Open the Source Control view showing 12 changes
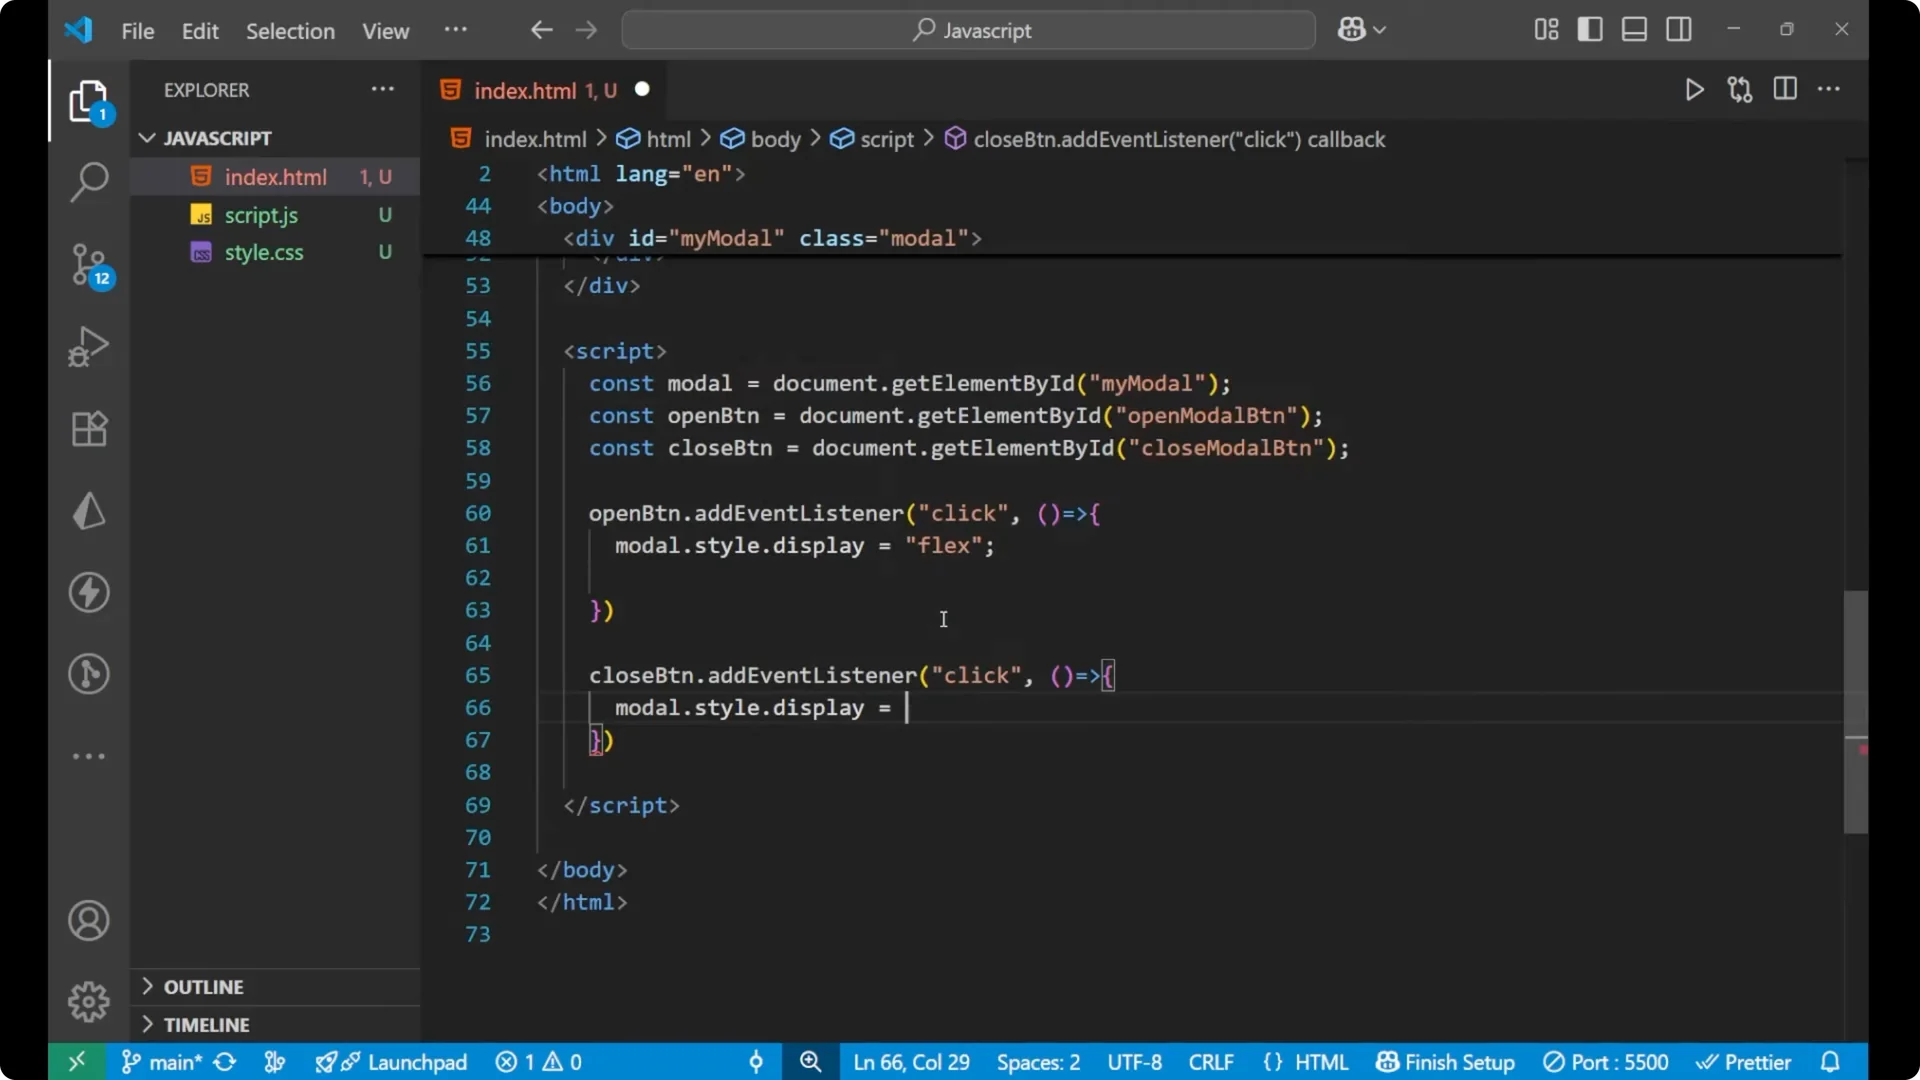 click(x=88, y=265)
